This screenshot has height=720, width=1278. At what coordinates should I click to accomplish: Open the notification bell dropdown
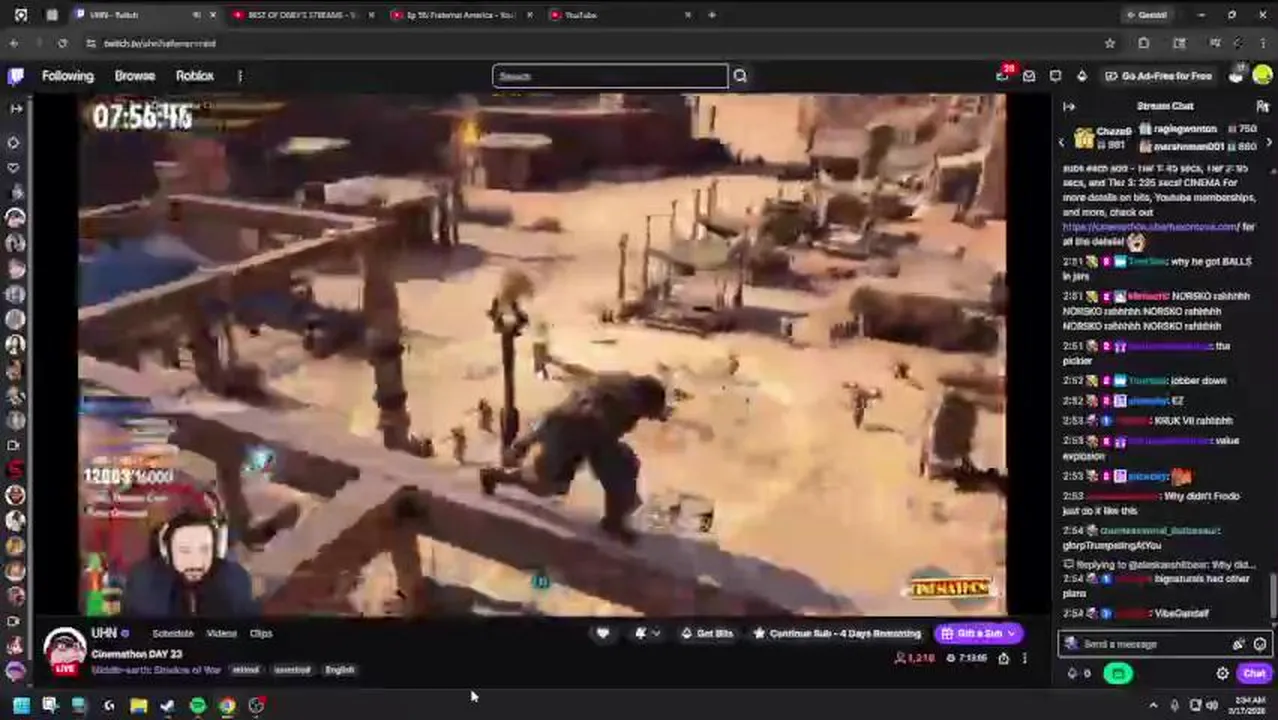(647, 633)
